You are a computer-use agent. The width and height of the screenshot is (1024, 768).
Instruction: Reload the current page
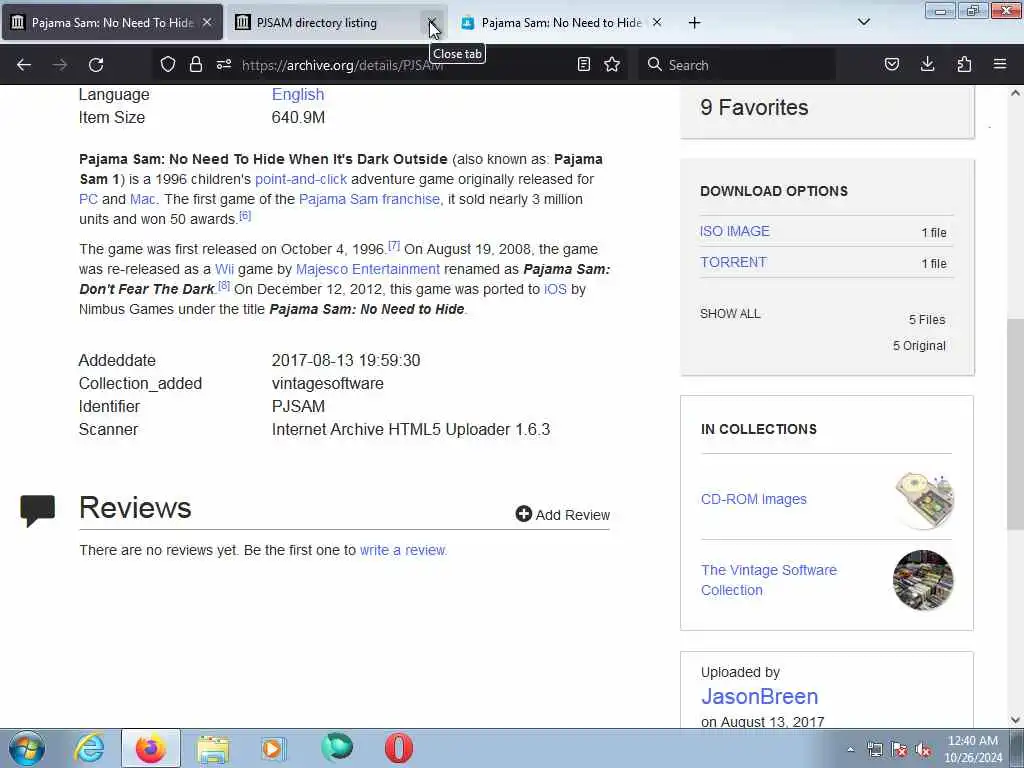pyautogui.click(x=96, y=65)
